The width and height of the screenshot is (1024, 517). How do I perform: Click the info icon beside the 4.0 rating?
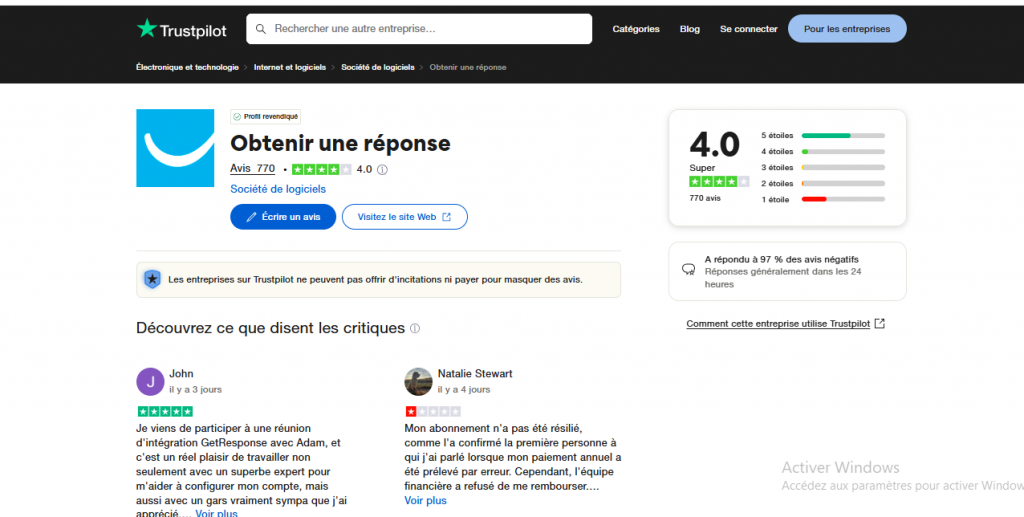[x=382, y=170]
